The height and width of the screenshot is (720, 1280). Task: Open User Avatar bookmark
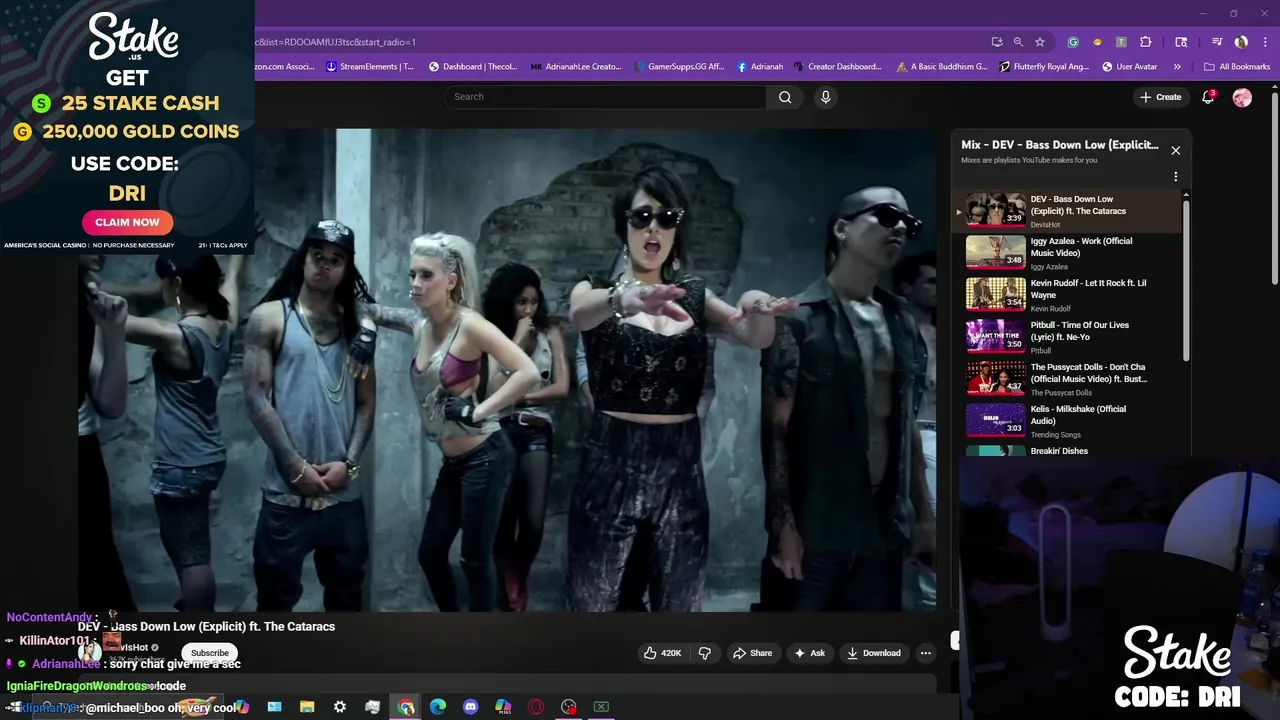tap(1130, 67)
